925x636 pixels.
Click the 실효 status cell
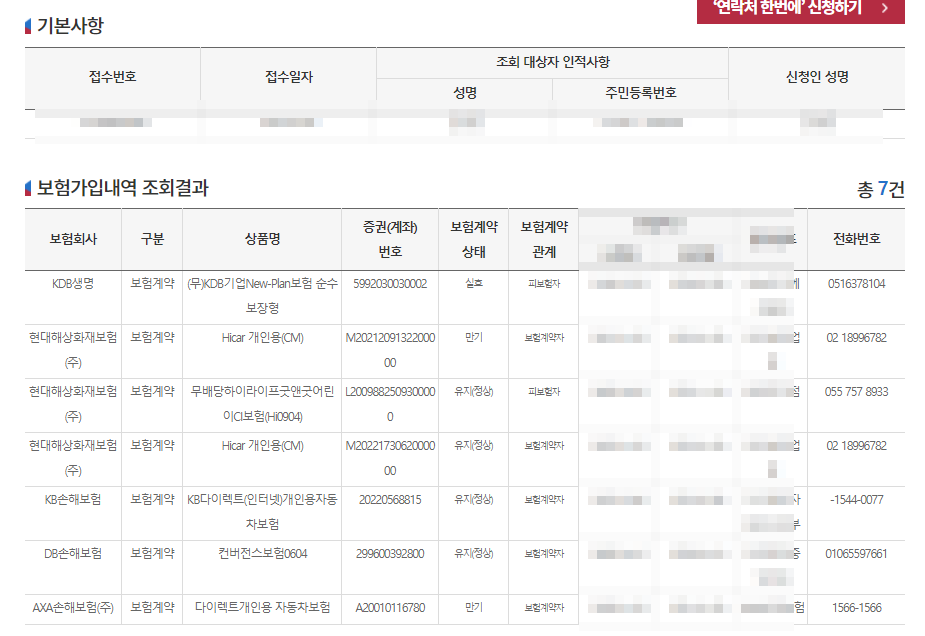pos(474,284)
